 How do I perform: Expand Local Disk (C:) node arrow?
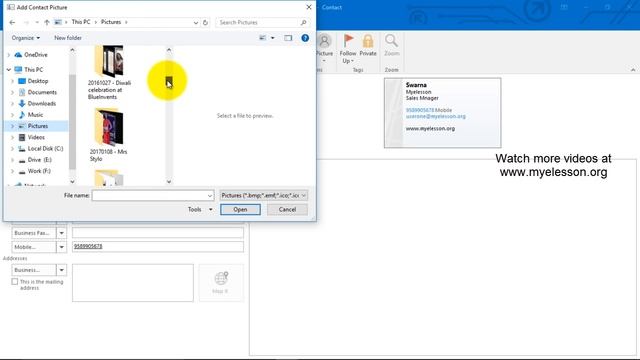12,149
